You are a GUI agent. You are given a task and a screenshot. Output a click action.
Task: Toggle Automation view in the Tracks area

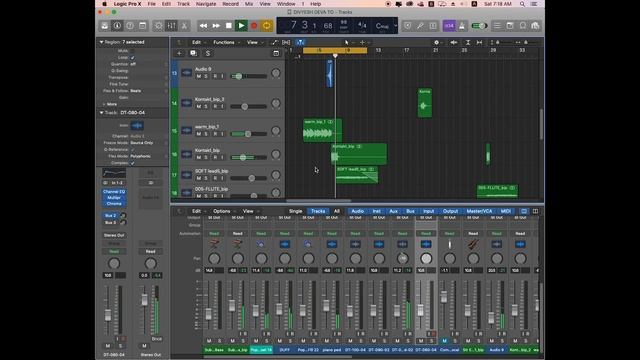[x=275, y=42]
